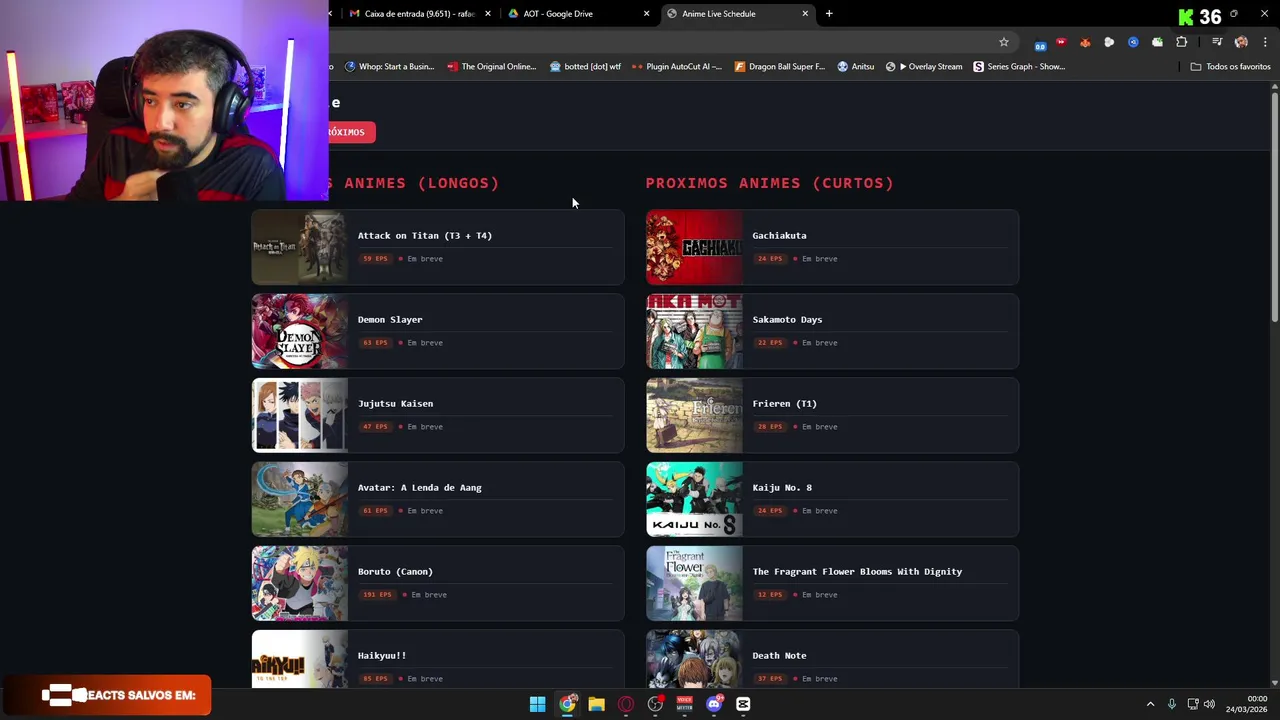Show hidden system tray icons

point(1150,704)
